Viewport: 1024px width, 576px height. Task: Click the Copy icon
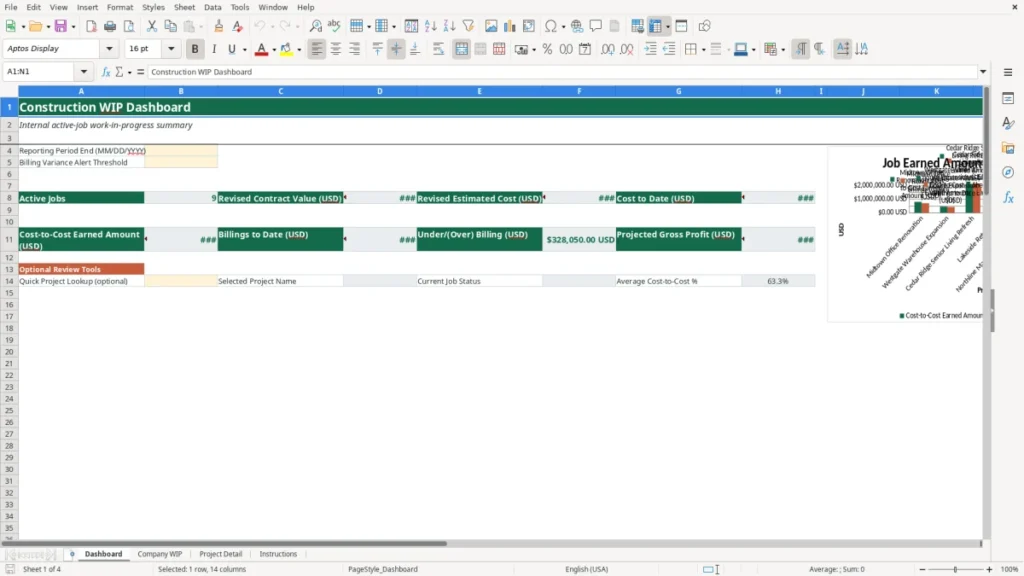pyautogui.click(x=170, y=26)
